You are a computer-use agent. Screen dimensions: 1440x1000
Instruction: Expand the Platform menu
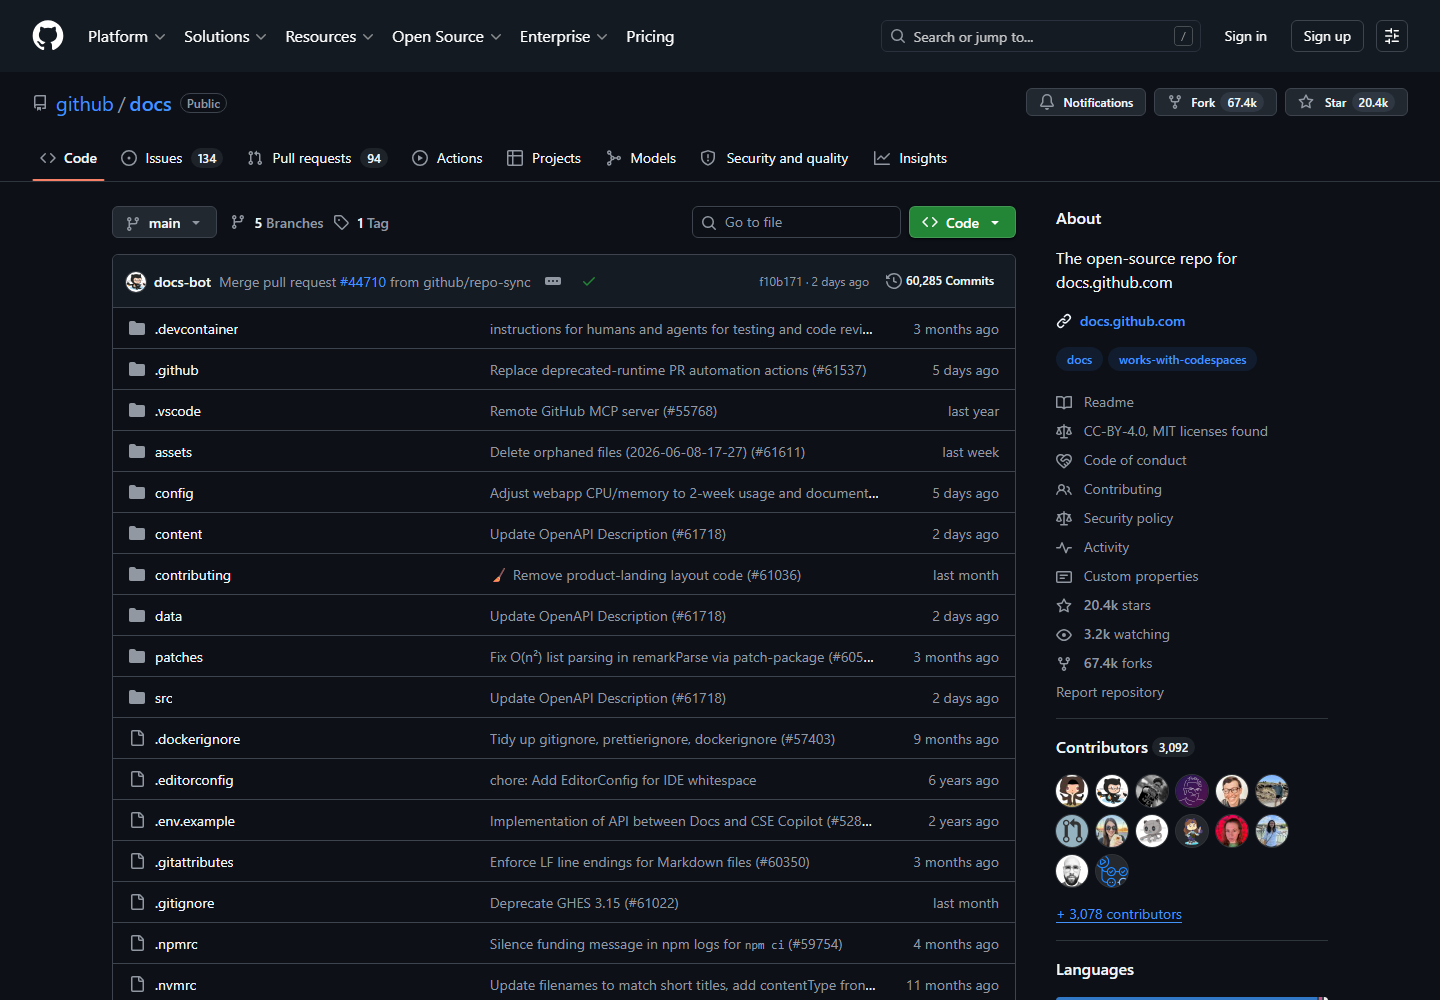[127, 36]
